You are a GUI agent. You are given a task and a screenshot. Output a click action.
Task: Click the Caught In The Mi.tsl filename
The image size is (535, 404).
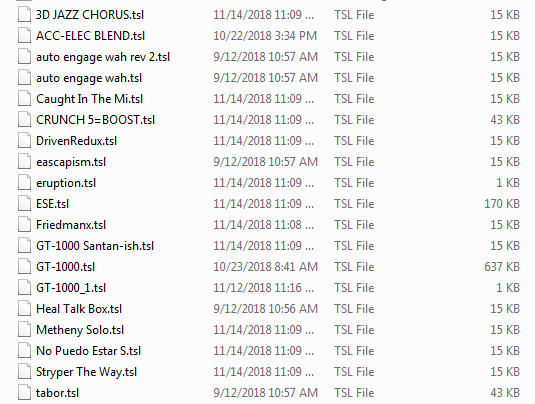point(89,99)
